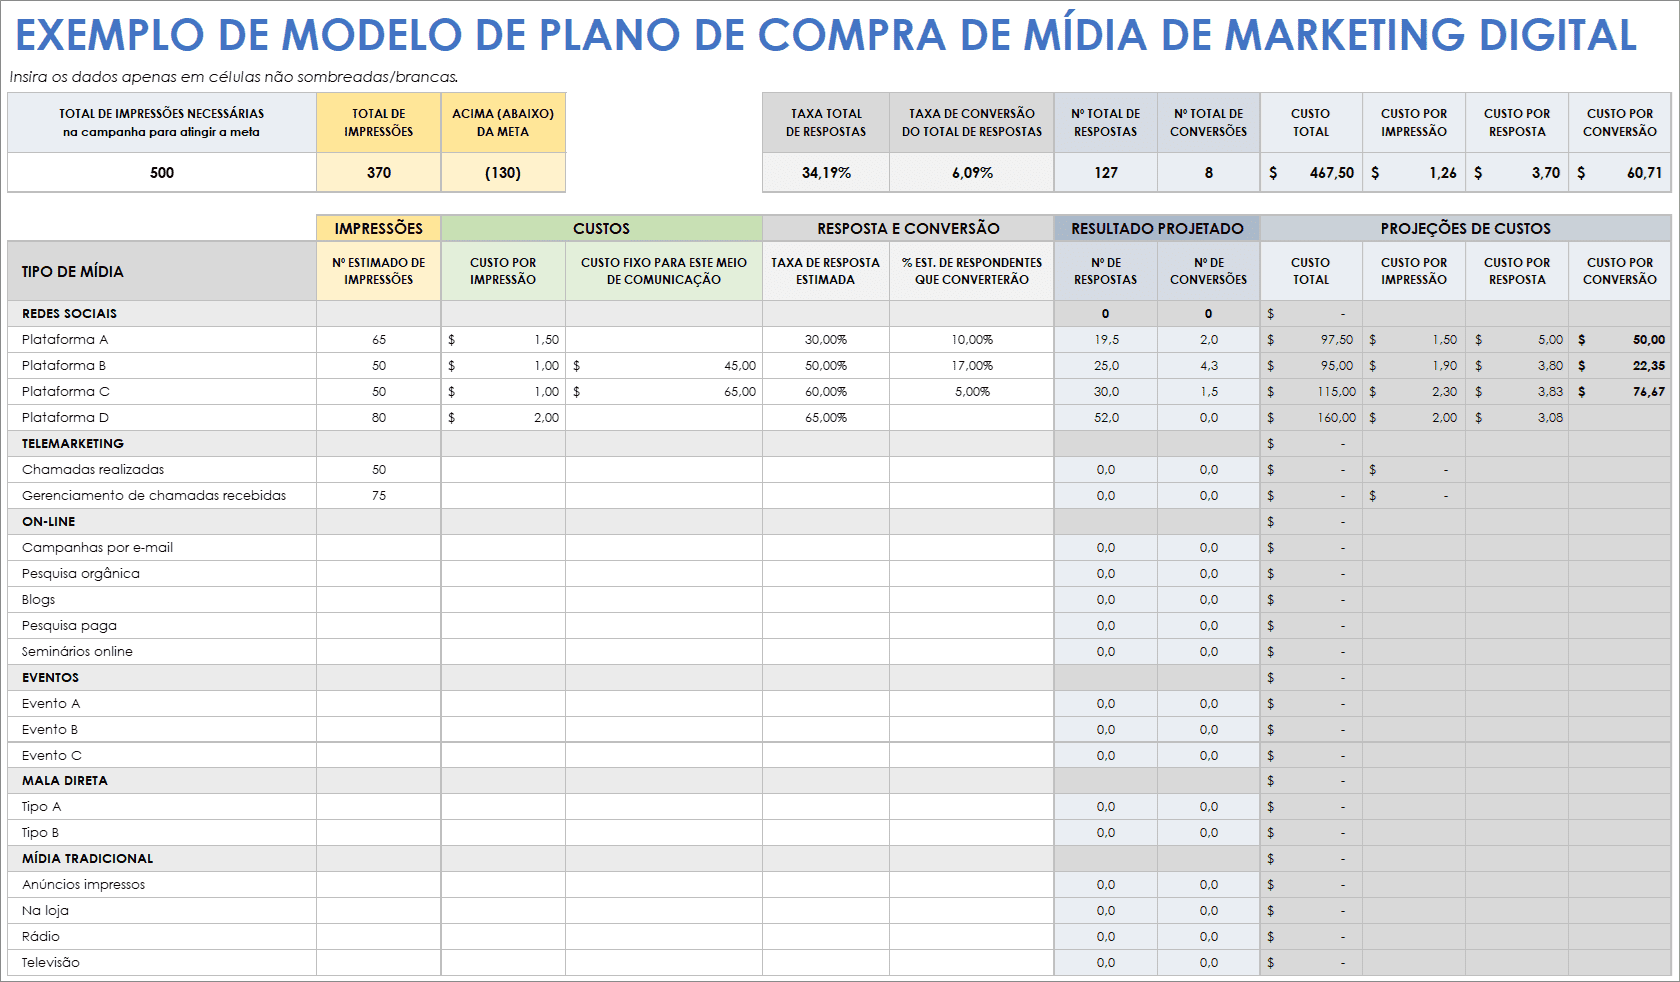The height and width of the screenshot is (982, 1680).
Task: Select overall total cost 467,50
Action: [1311, 173]
